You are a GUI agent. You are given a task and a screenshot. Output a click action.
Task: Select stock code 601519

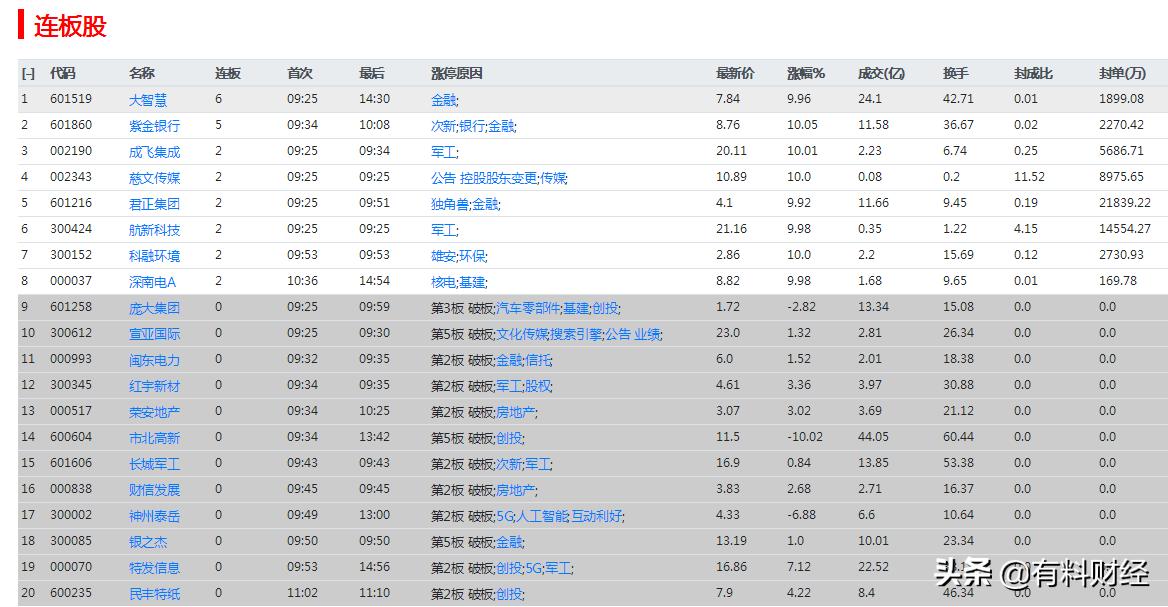coord(71,98)
